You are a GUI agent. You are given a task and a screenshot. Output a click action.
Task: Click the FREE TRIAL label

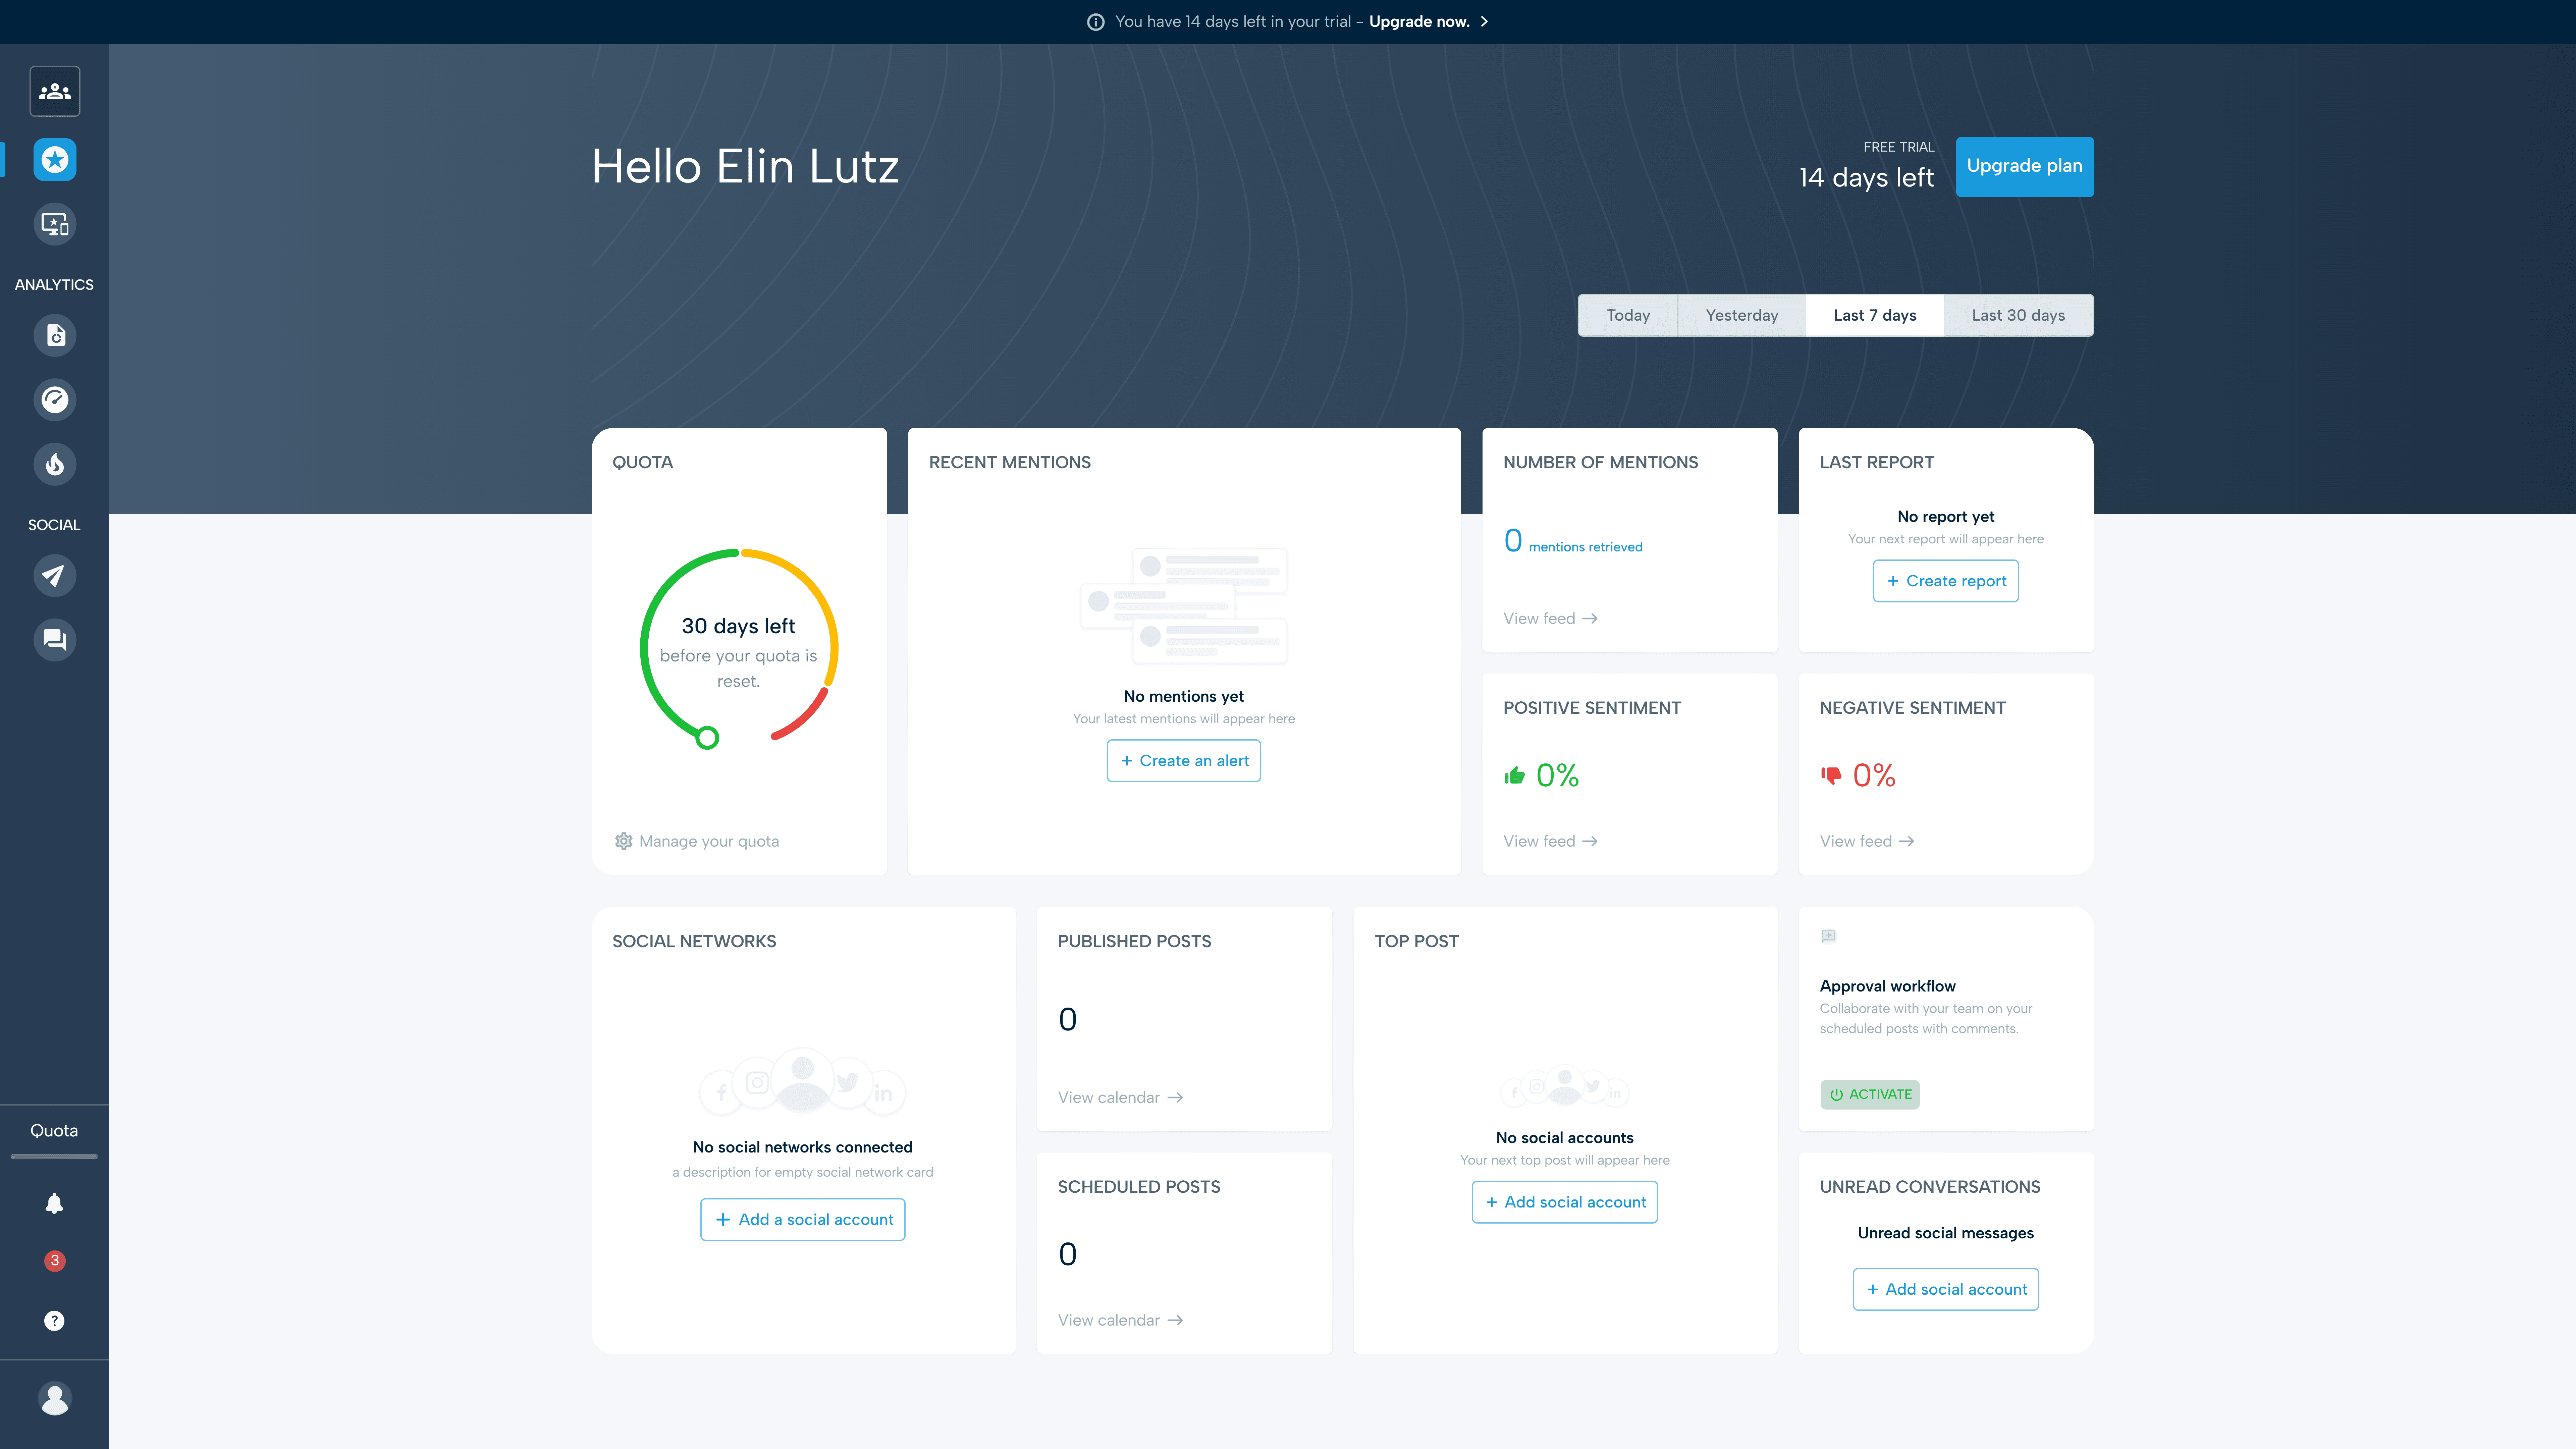(x=1899, y=147)
